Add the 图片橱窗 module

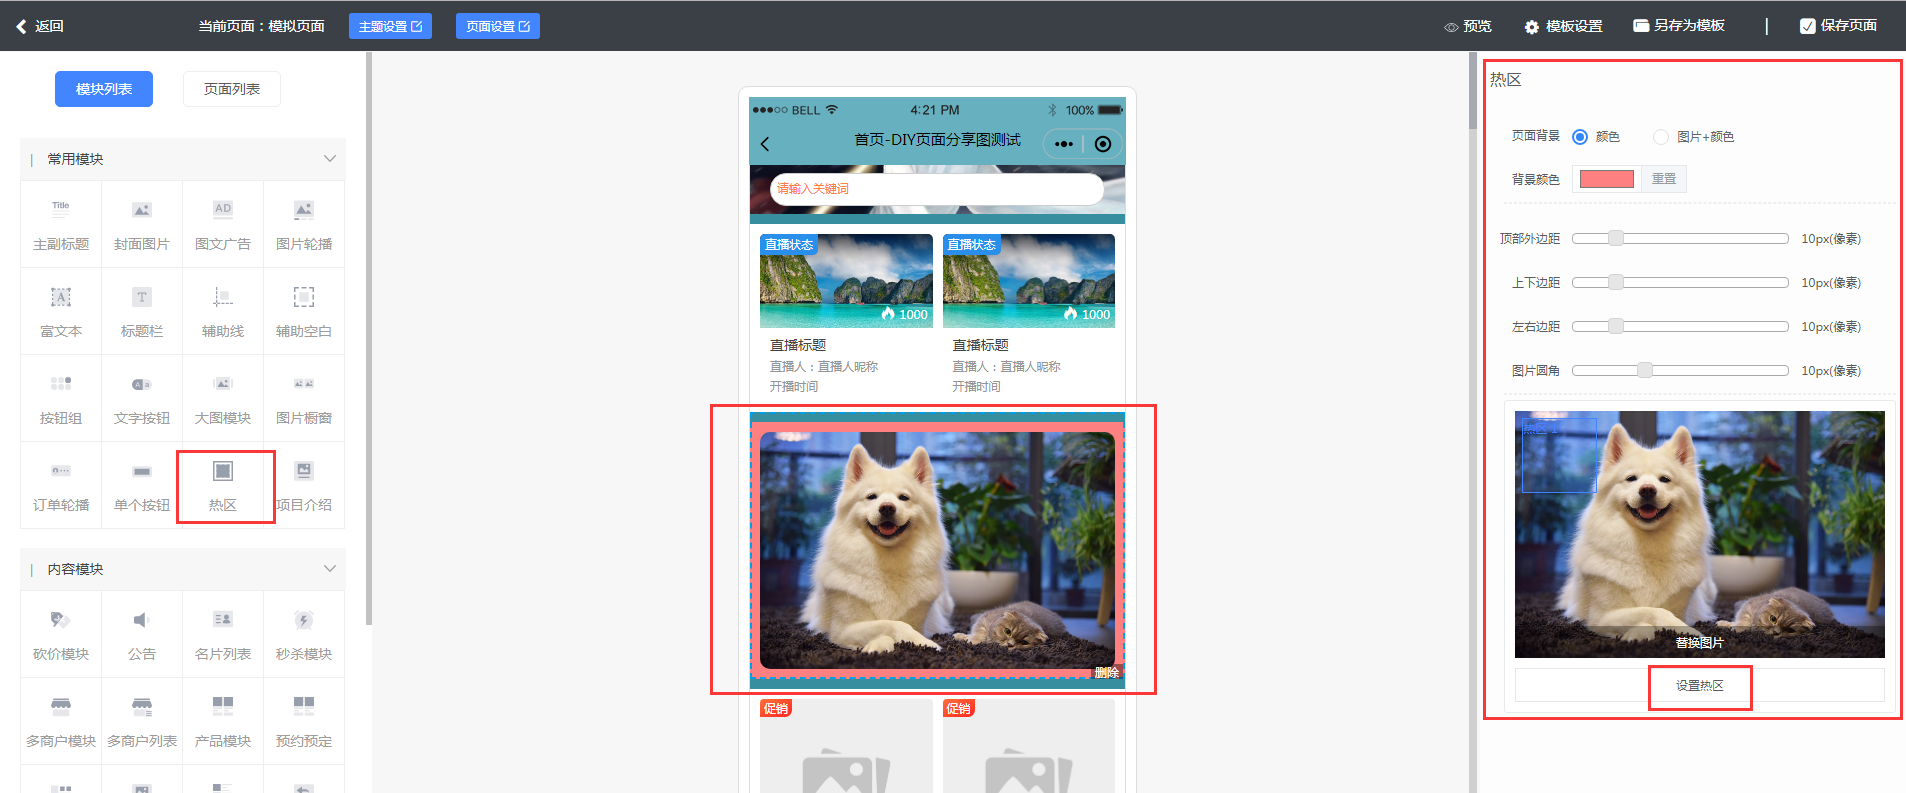304,398
